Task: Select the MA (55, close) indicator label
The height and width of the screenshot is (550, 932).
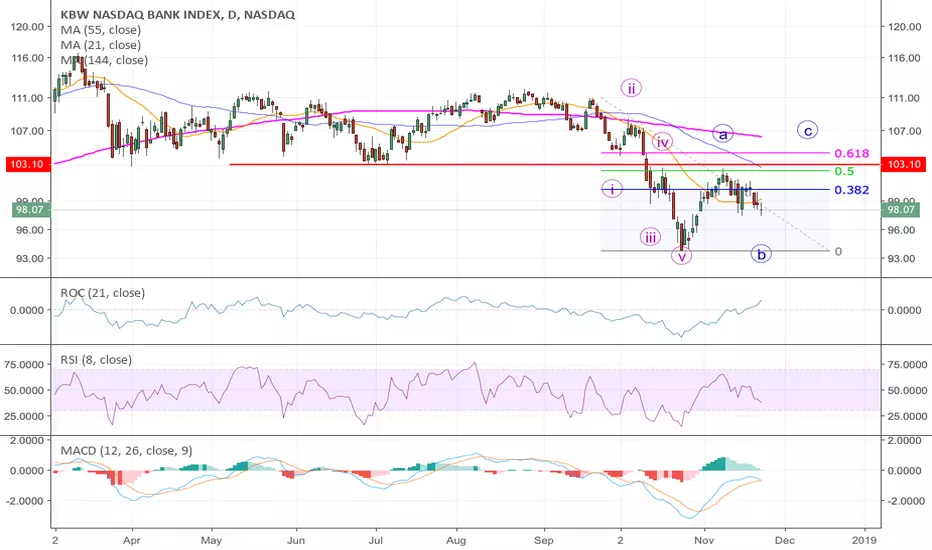Action: [100, 30]
